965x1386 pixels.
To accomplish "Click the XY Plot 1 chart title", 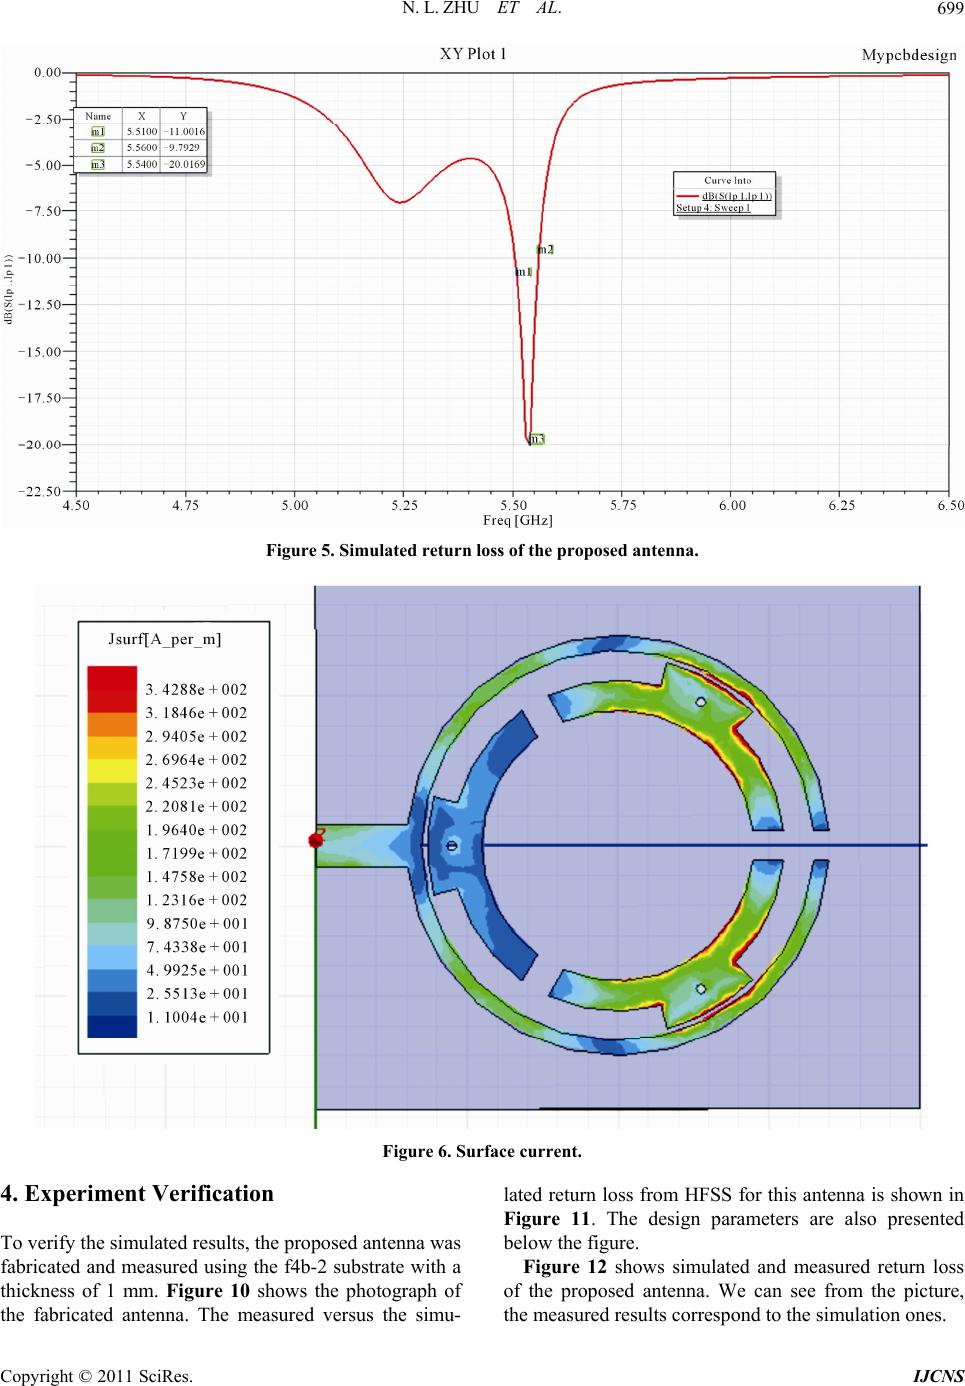I will pos(473,54).
